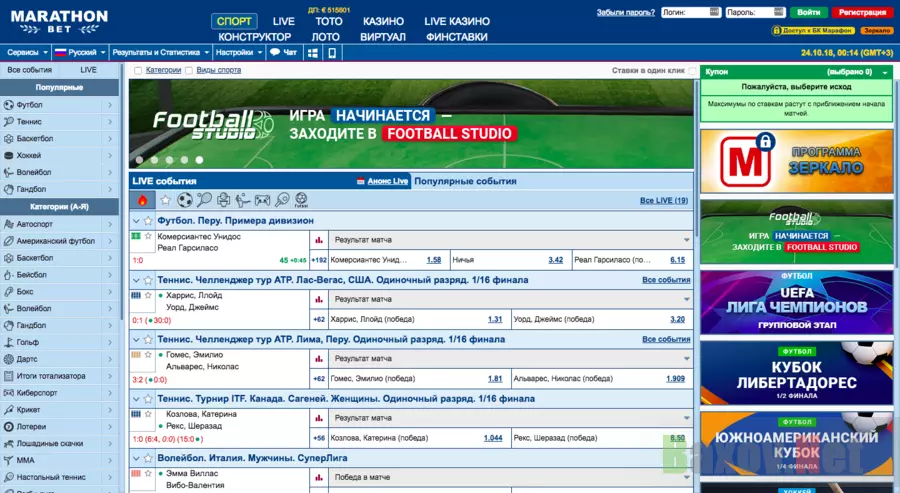Image resolution: width=900 pixels, height=493 pixels.
Task: Favorite the Козлова, Катерина match star
Action: tap(148, 414)
